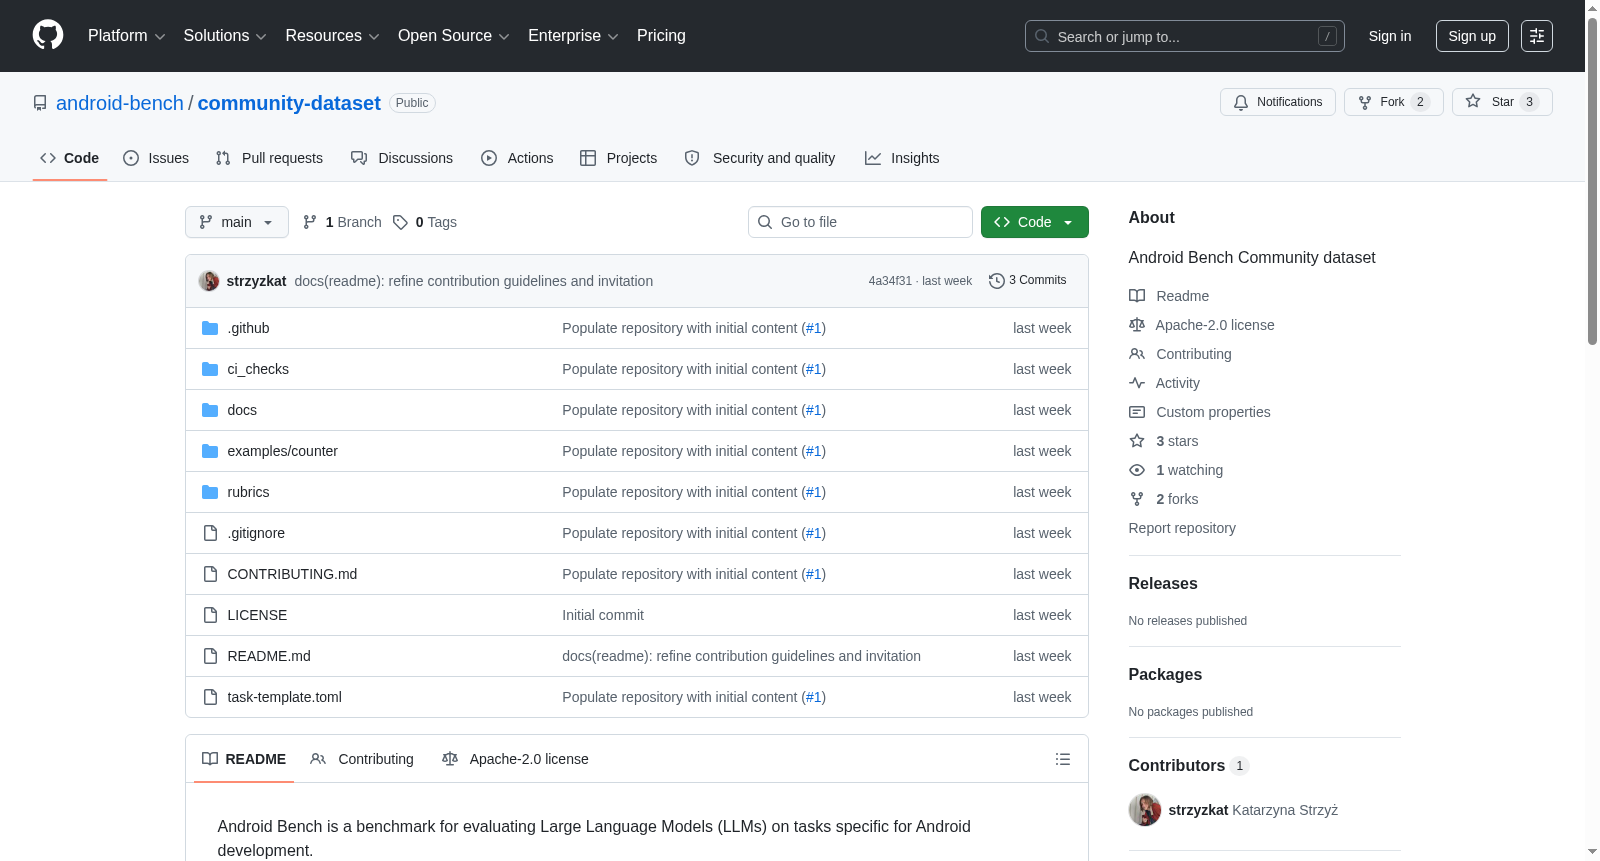1600x861 pixels.
Task: Click the LICENSE file icon
Action: pyautogui.click(x=210, y=615)
